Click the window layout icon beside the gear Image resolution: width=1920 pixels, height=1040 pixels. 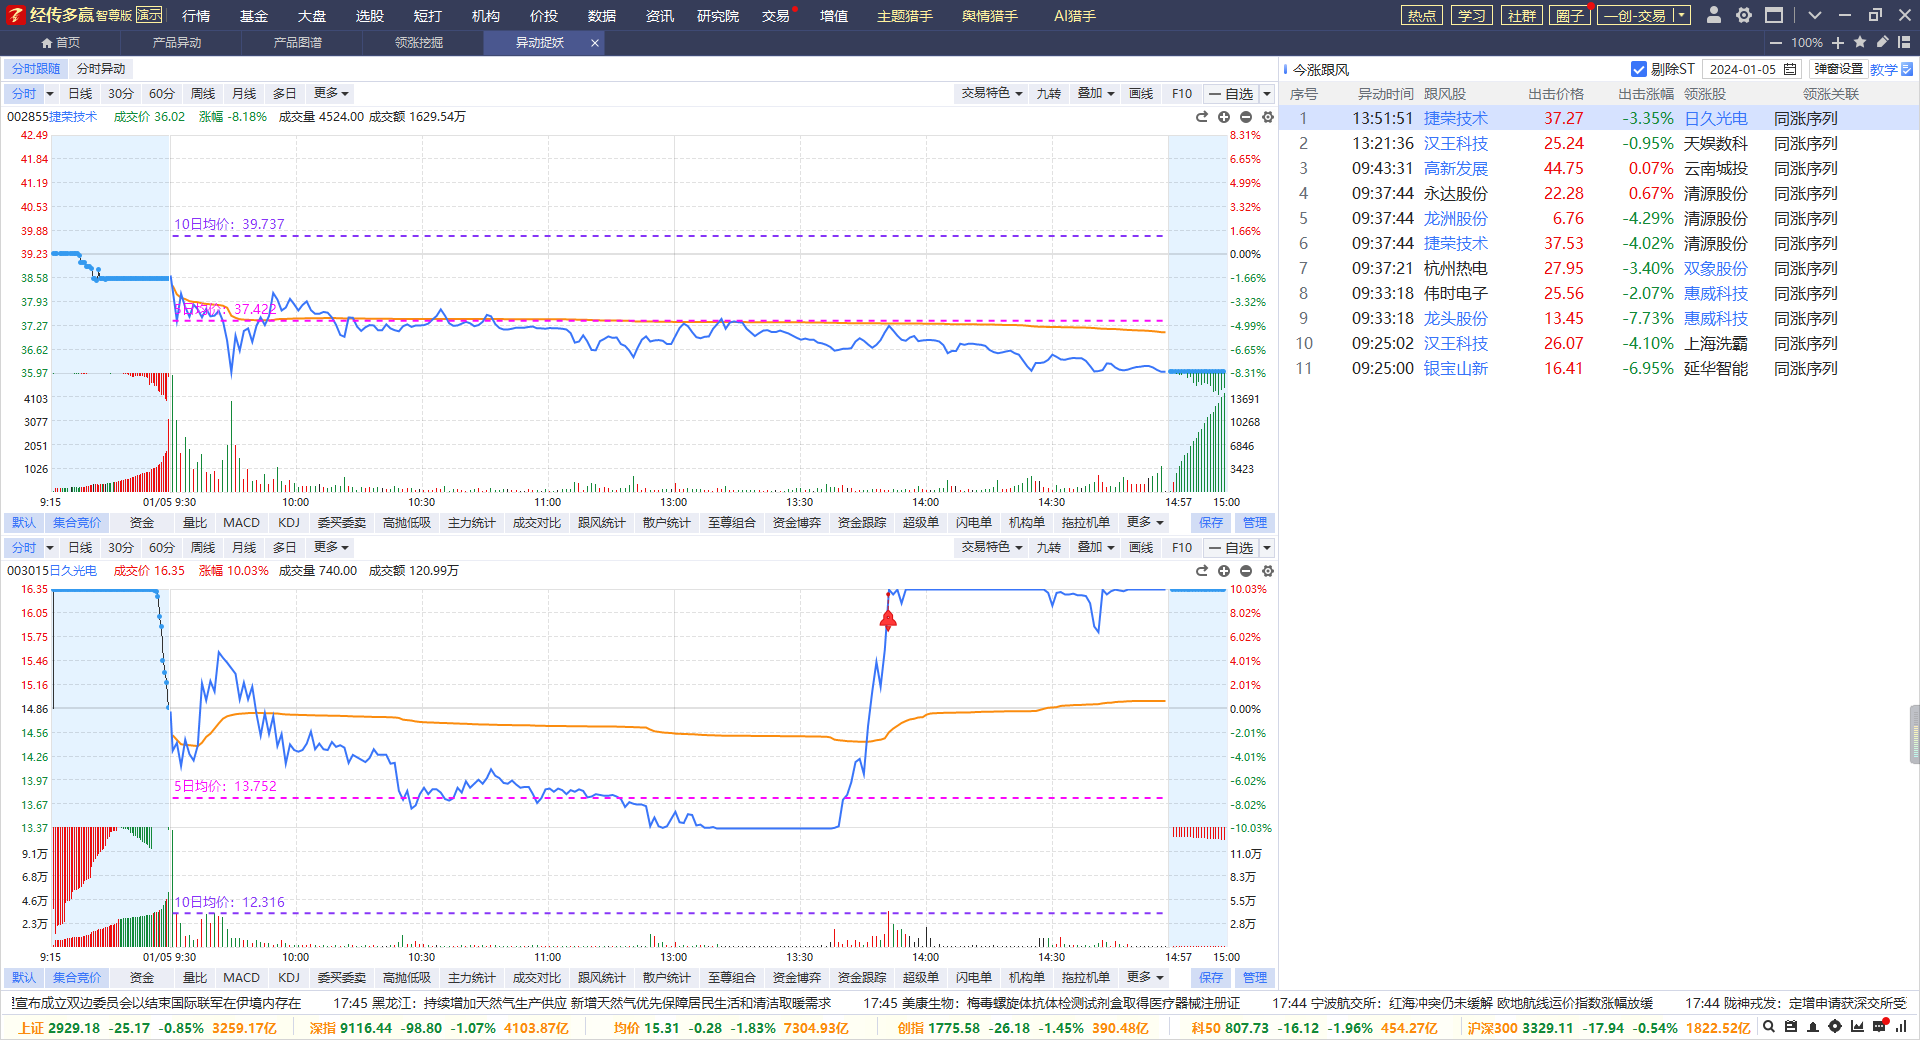(1774, 15)
